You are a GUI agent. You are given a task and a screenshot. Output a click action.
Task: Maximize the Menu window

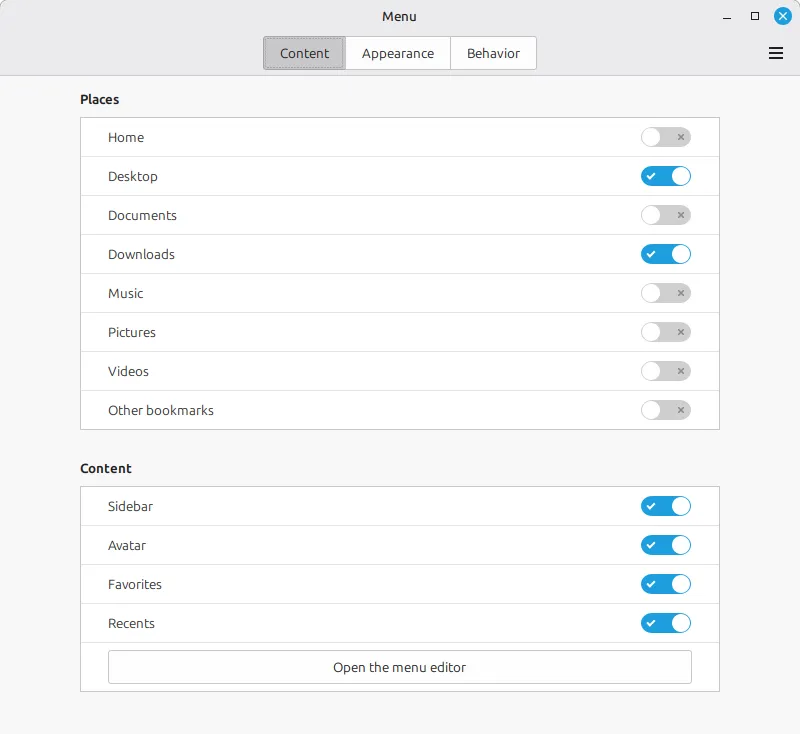(755, 16)
